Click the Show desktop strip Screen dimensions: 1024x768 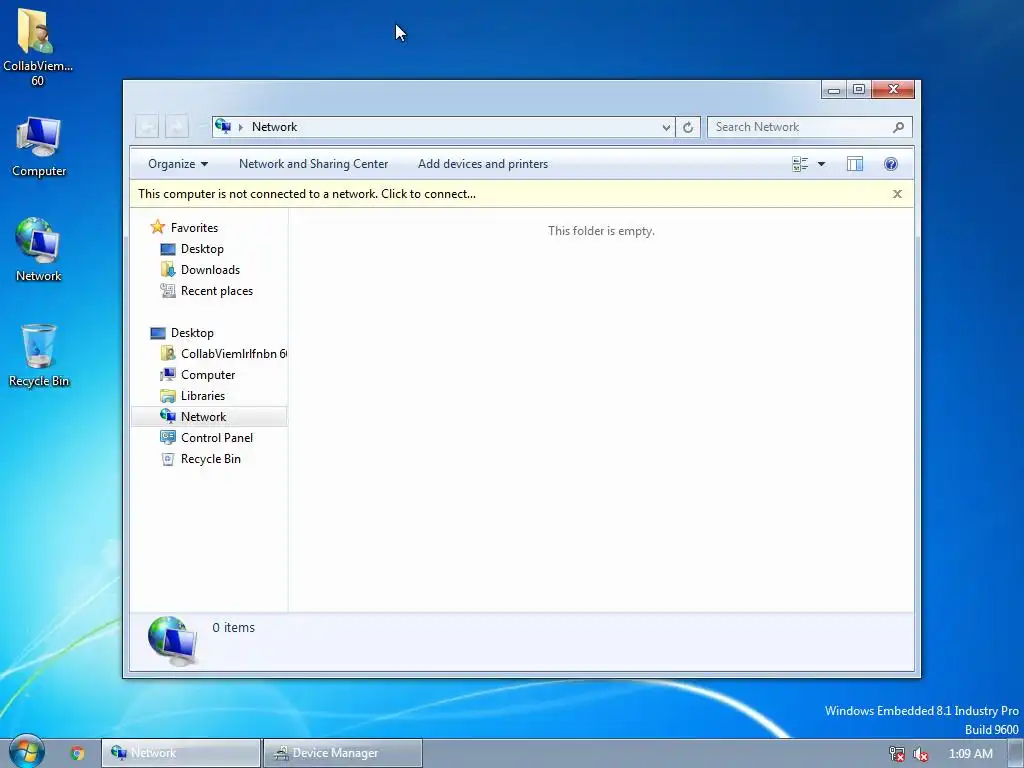[1015, 754]
